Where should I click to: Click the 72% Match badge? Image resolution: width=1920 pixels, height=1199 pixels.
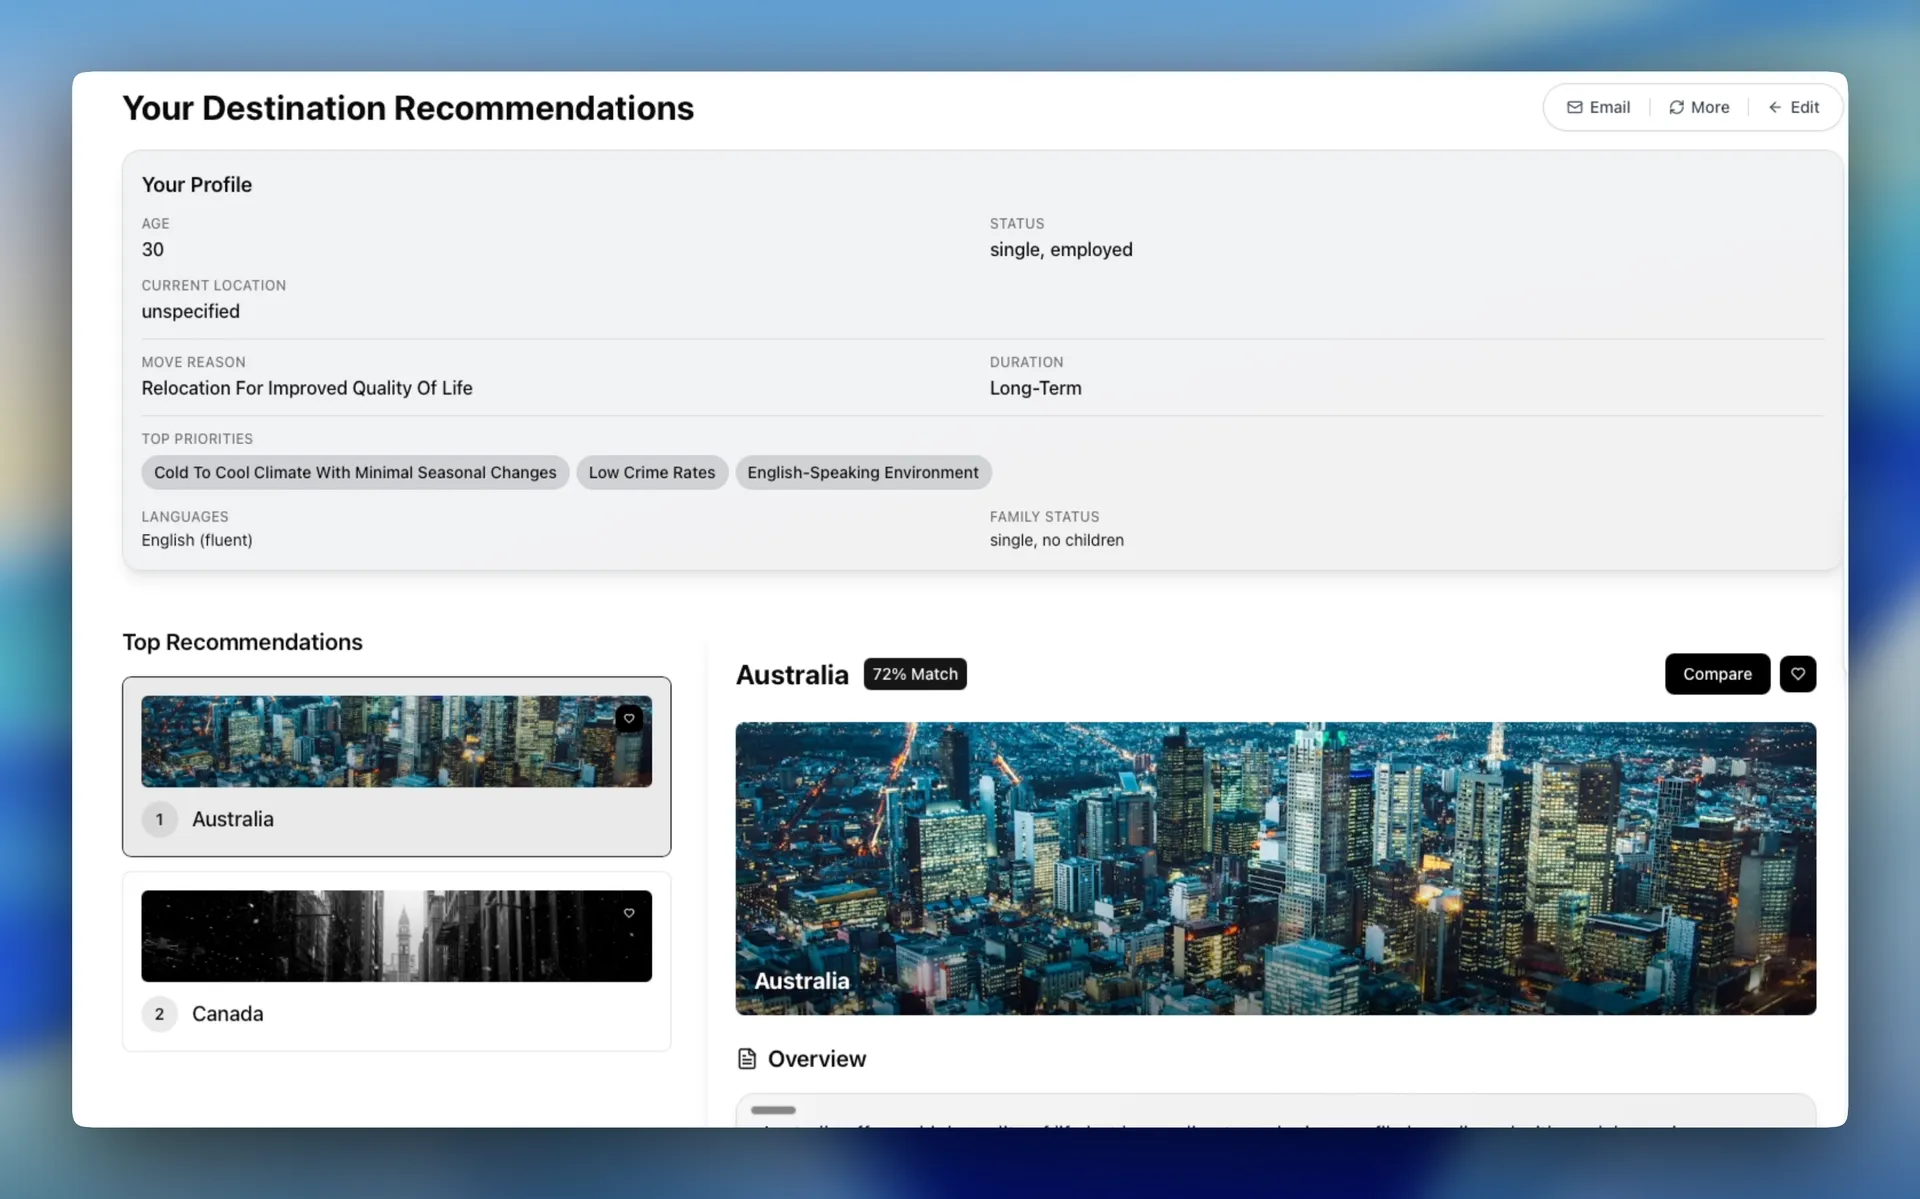coord(914,674)
